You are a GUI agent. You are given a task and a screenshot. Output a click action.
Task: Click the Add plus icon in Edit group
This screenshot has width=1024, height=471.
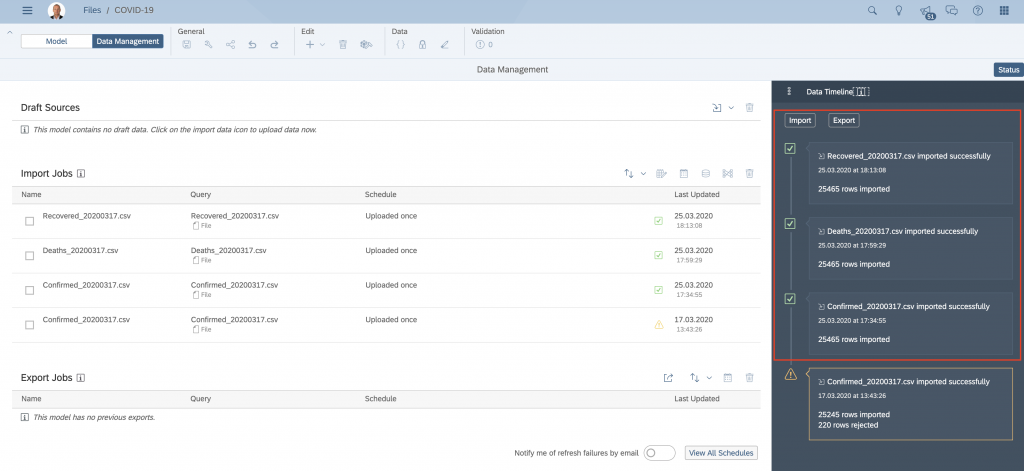click(x=310, y=44)
